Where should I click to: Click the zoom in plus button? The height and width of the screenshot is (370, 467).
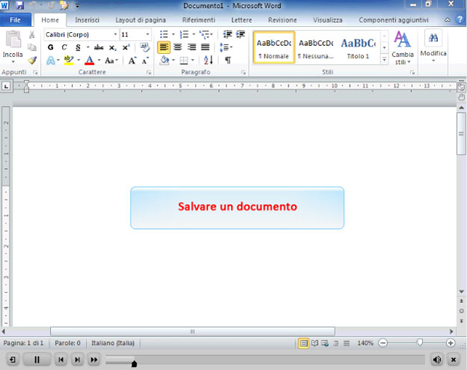coord(451,343)
